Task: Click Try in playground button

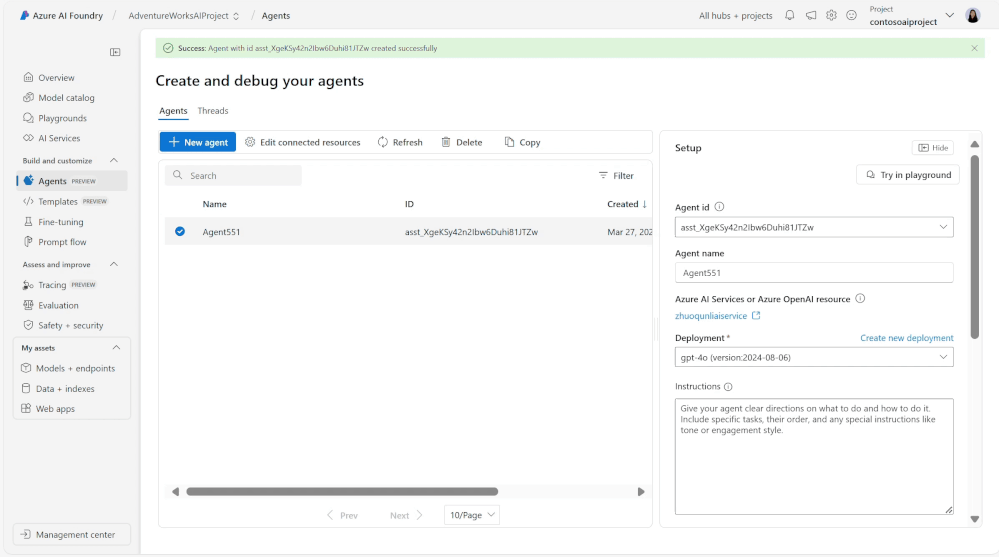Action: 908,175
